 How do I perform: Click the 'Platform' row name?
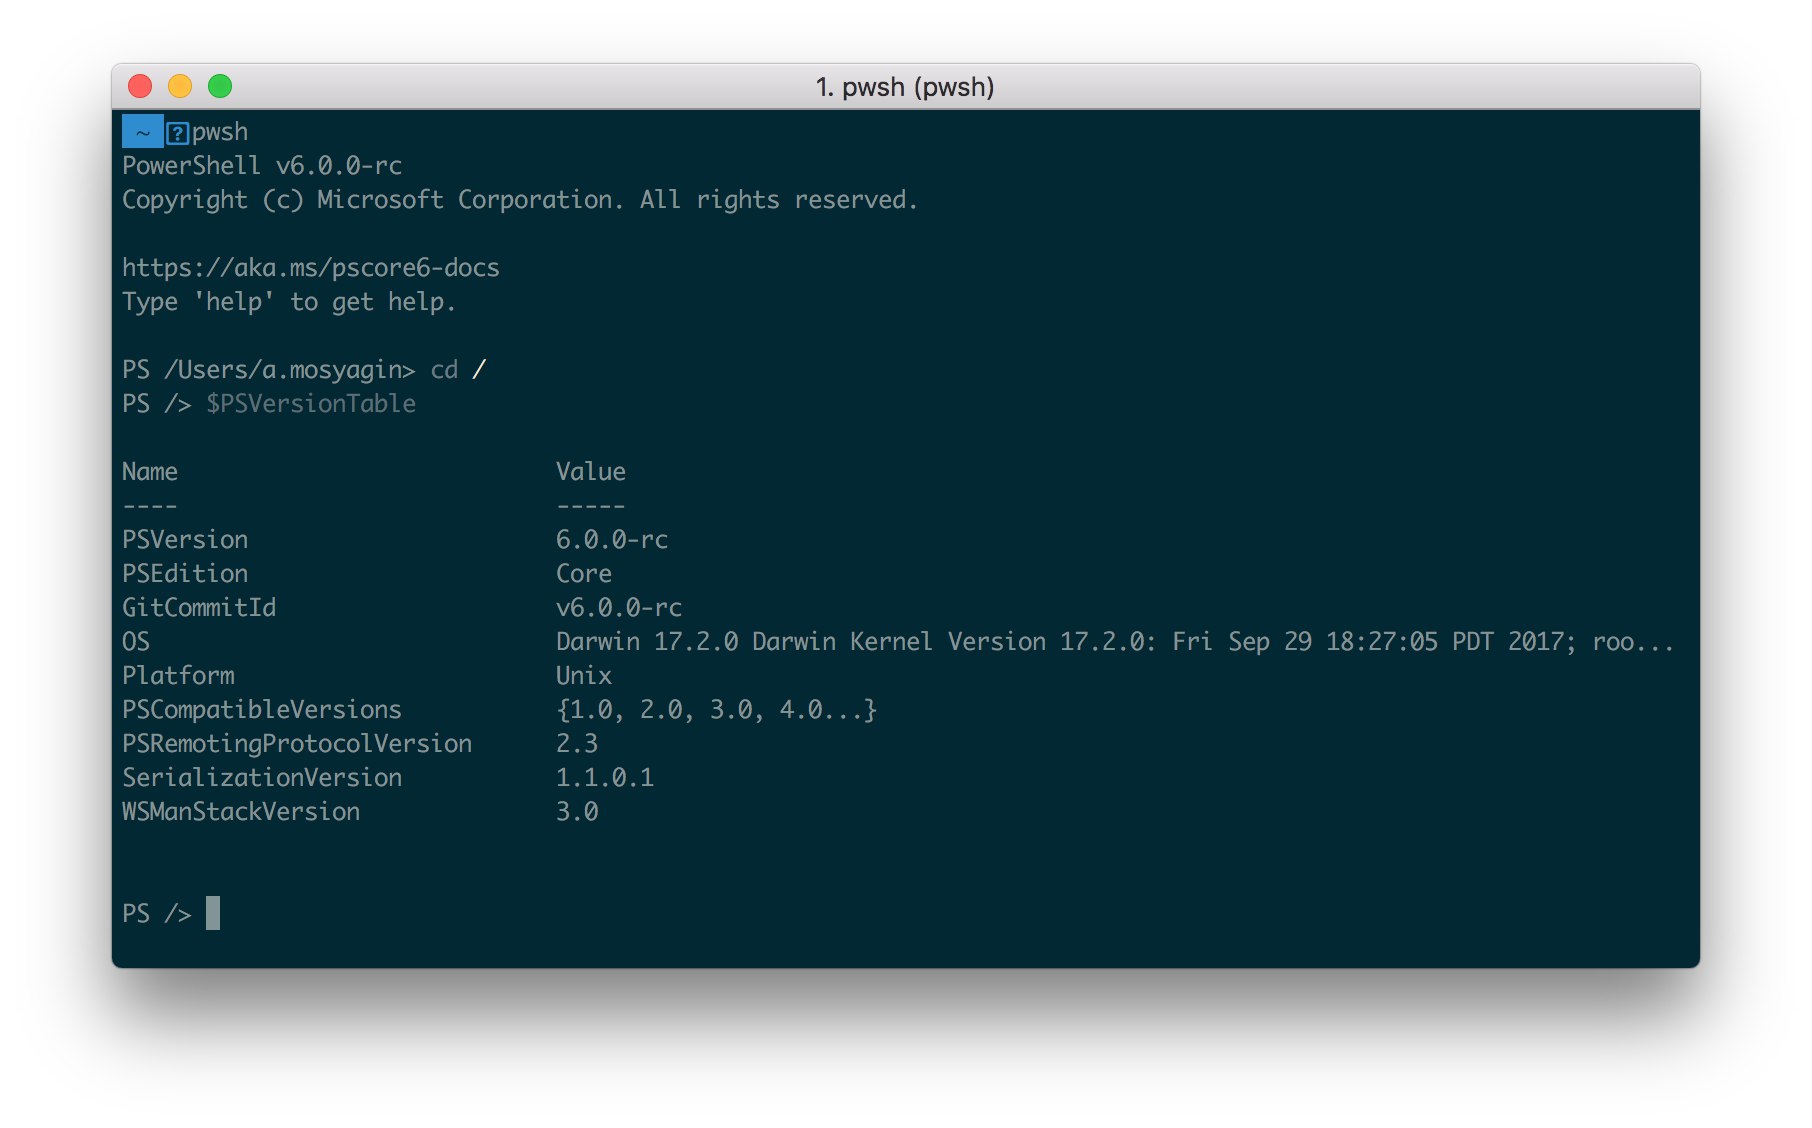[178, 676]
